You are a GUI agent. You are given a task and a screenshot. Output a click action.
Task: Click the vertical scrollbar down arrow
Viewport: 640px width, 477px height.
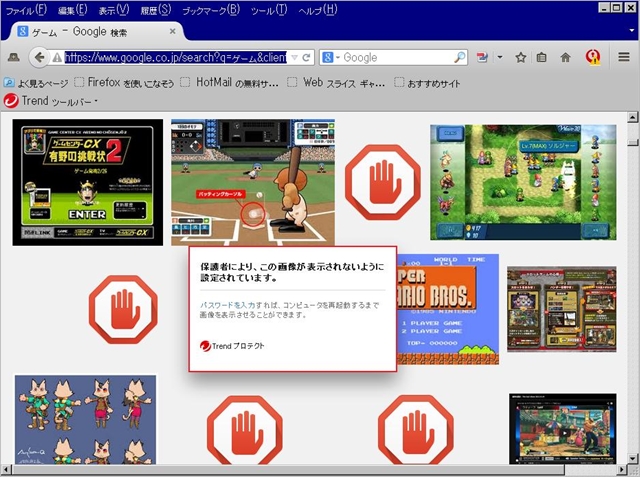[632, 459]
